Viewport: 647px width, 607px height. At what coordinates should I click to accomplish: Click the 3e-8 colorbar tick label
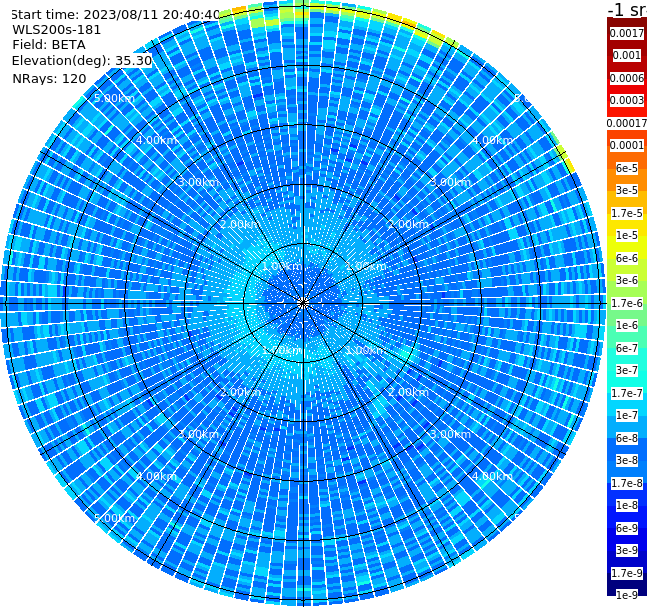pos(627,460)
